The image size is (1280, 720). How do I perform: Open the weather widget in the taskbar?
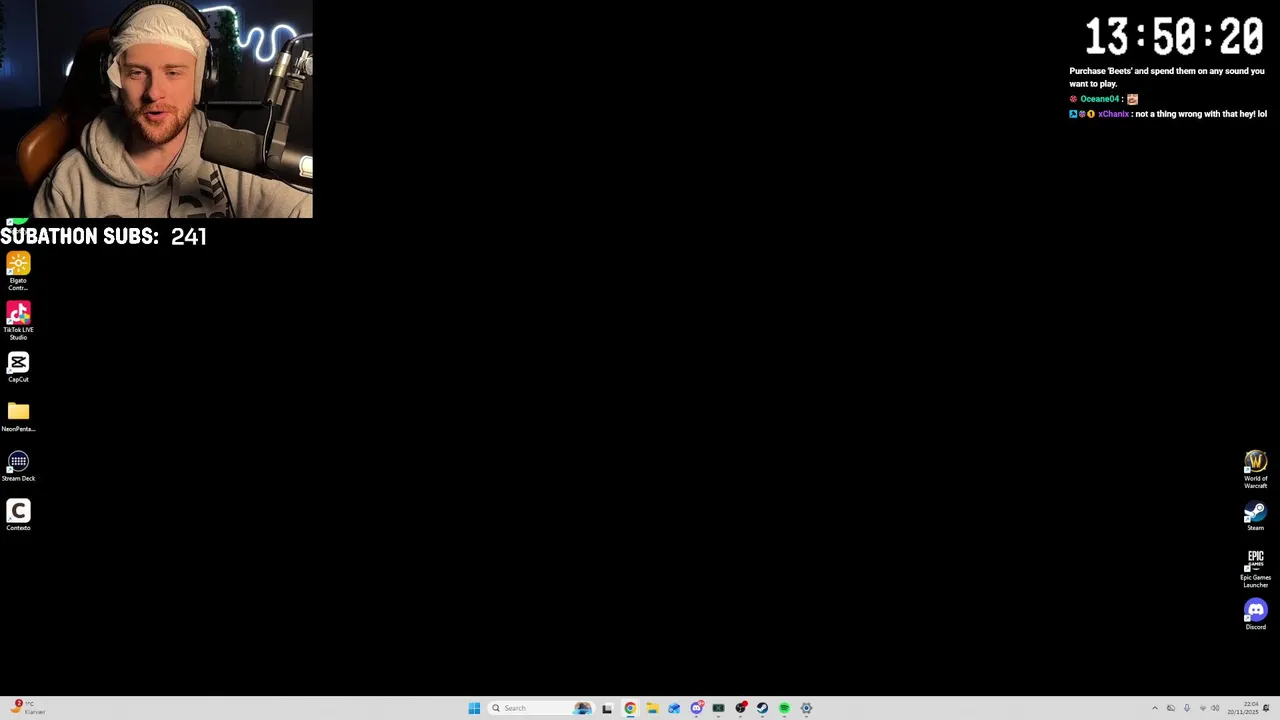tap(28, 707)
